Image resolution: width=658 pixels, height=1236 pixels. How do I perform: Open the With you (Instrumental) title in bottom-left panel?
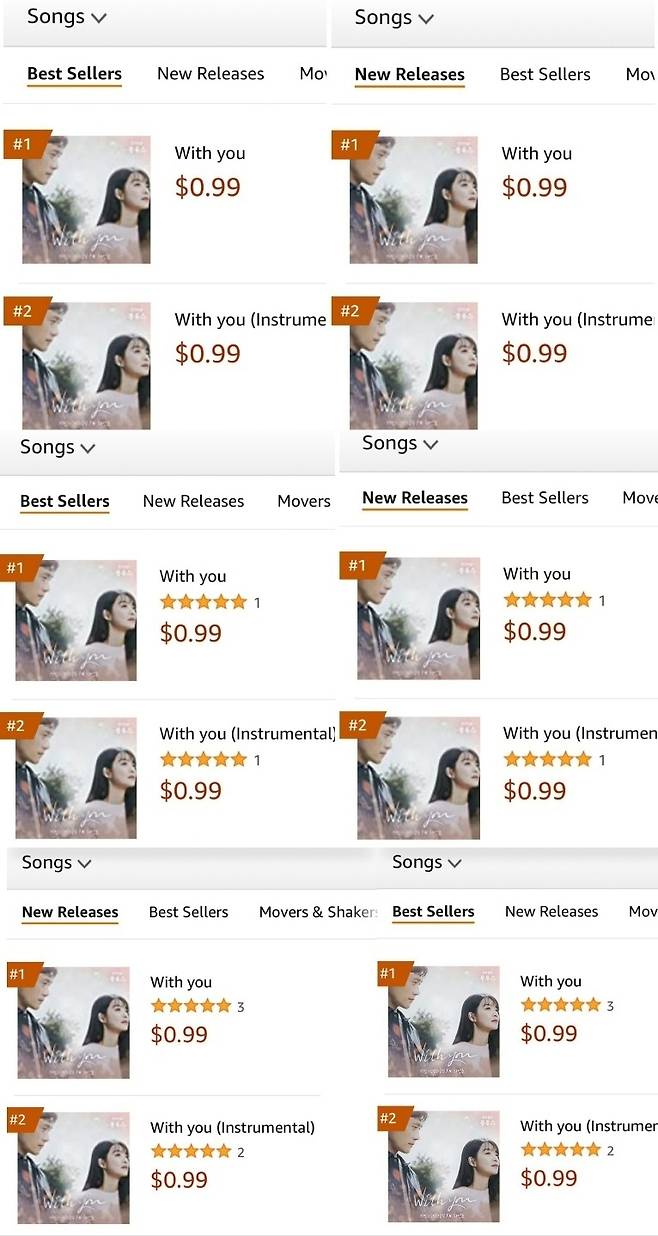(232, 1127)
